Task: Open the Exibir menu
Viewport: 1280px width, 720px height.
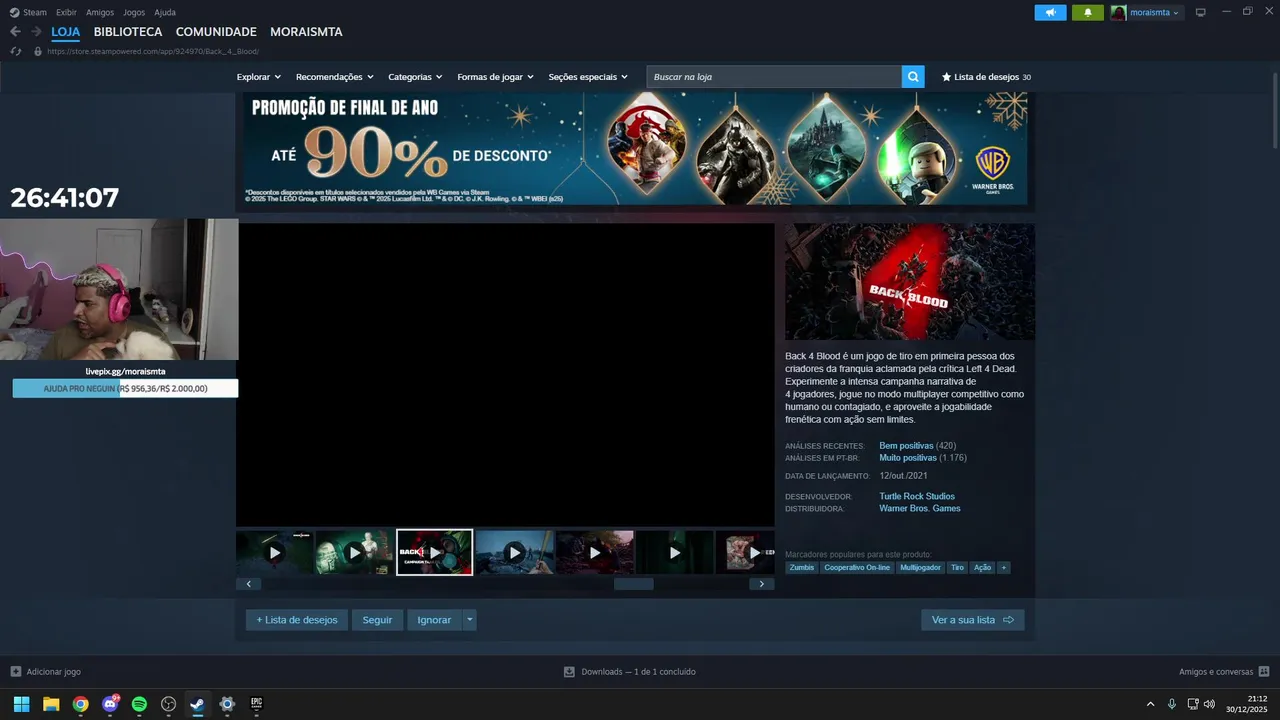Action: point(66,12)
